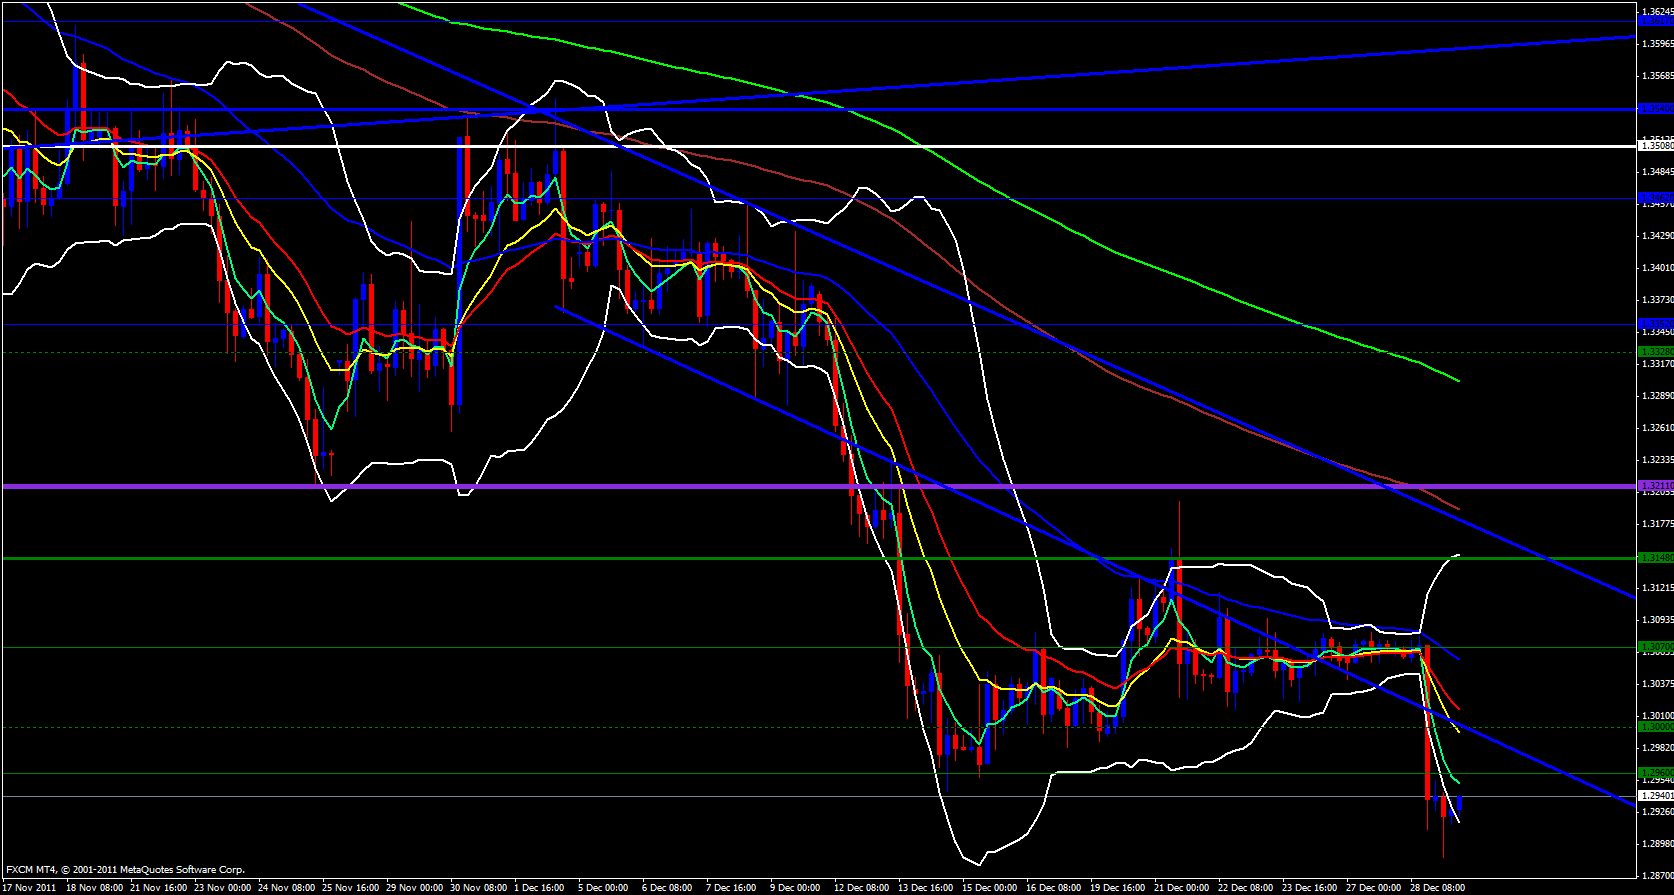Click the blue 1.36170 price label

(1655, 20)
